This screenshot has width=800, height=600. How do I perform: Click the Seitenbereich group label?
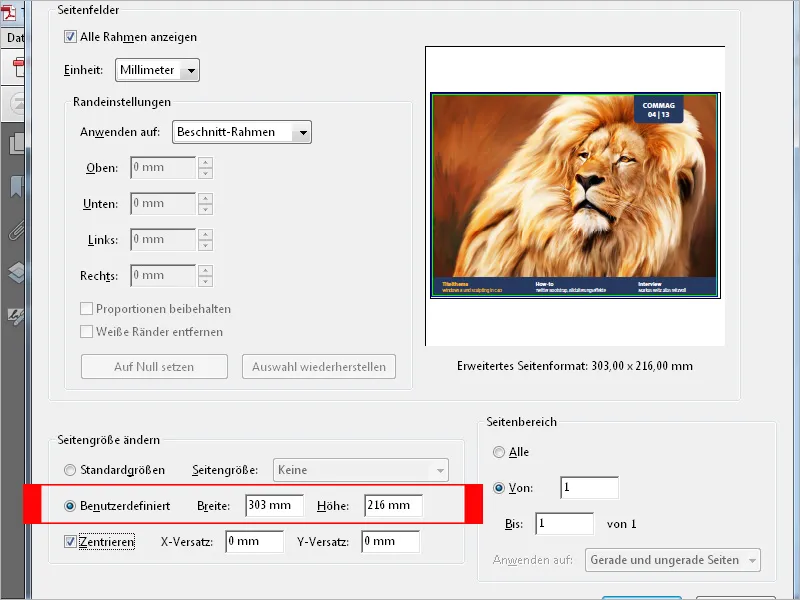pos(521,422)
